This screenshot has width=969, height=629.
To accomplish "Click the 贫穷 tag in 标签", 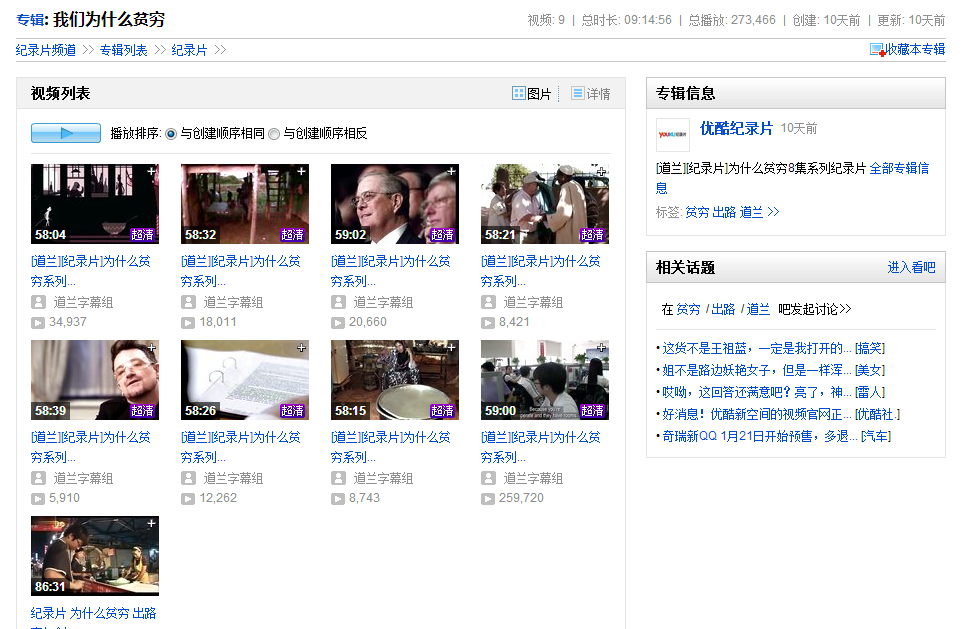I will click(697, 213).
